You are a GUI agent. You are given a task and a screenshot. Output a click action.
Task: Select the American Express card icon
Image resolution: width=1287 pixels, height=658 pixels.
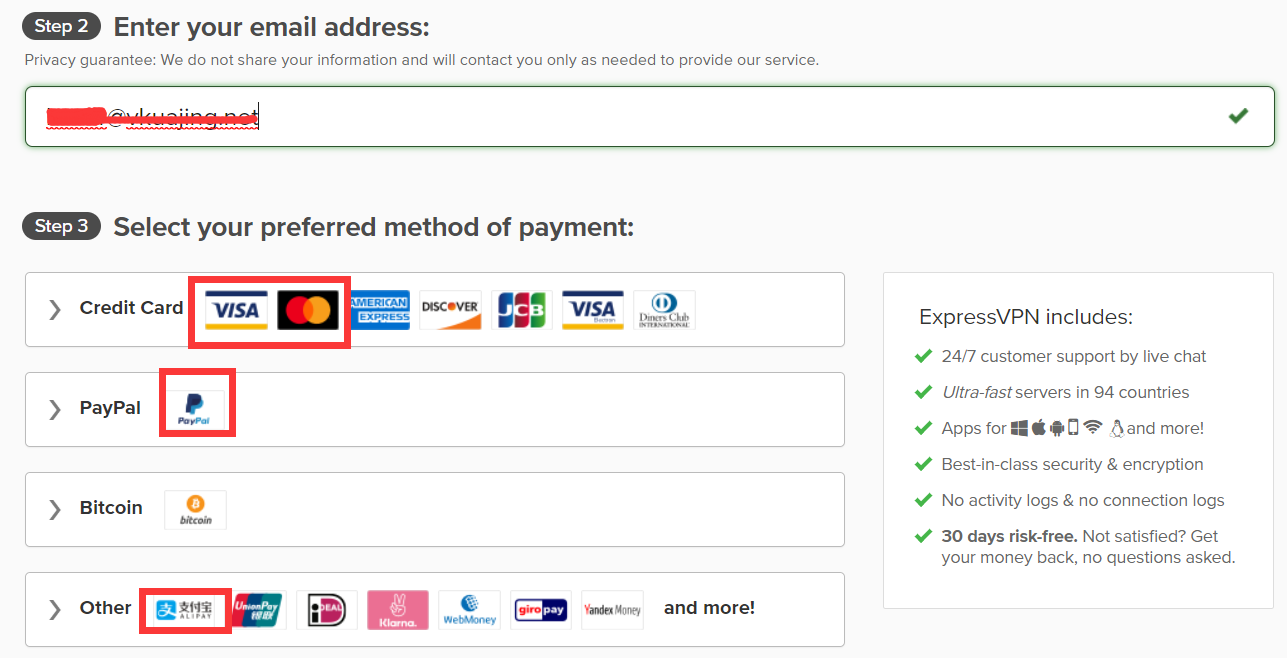(x=380, y=310)
